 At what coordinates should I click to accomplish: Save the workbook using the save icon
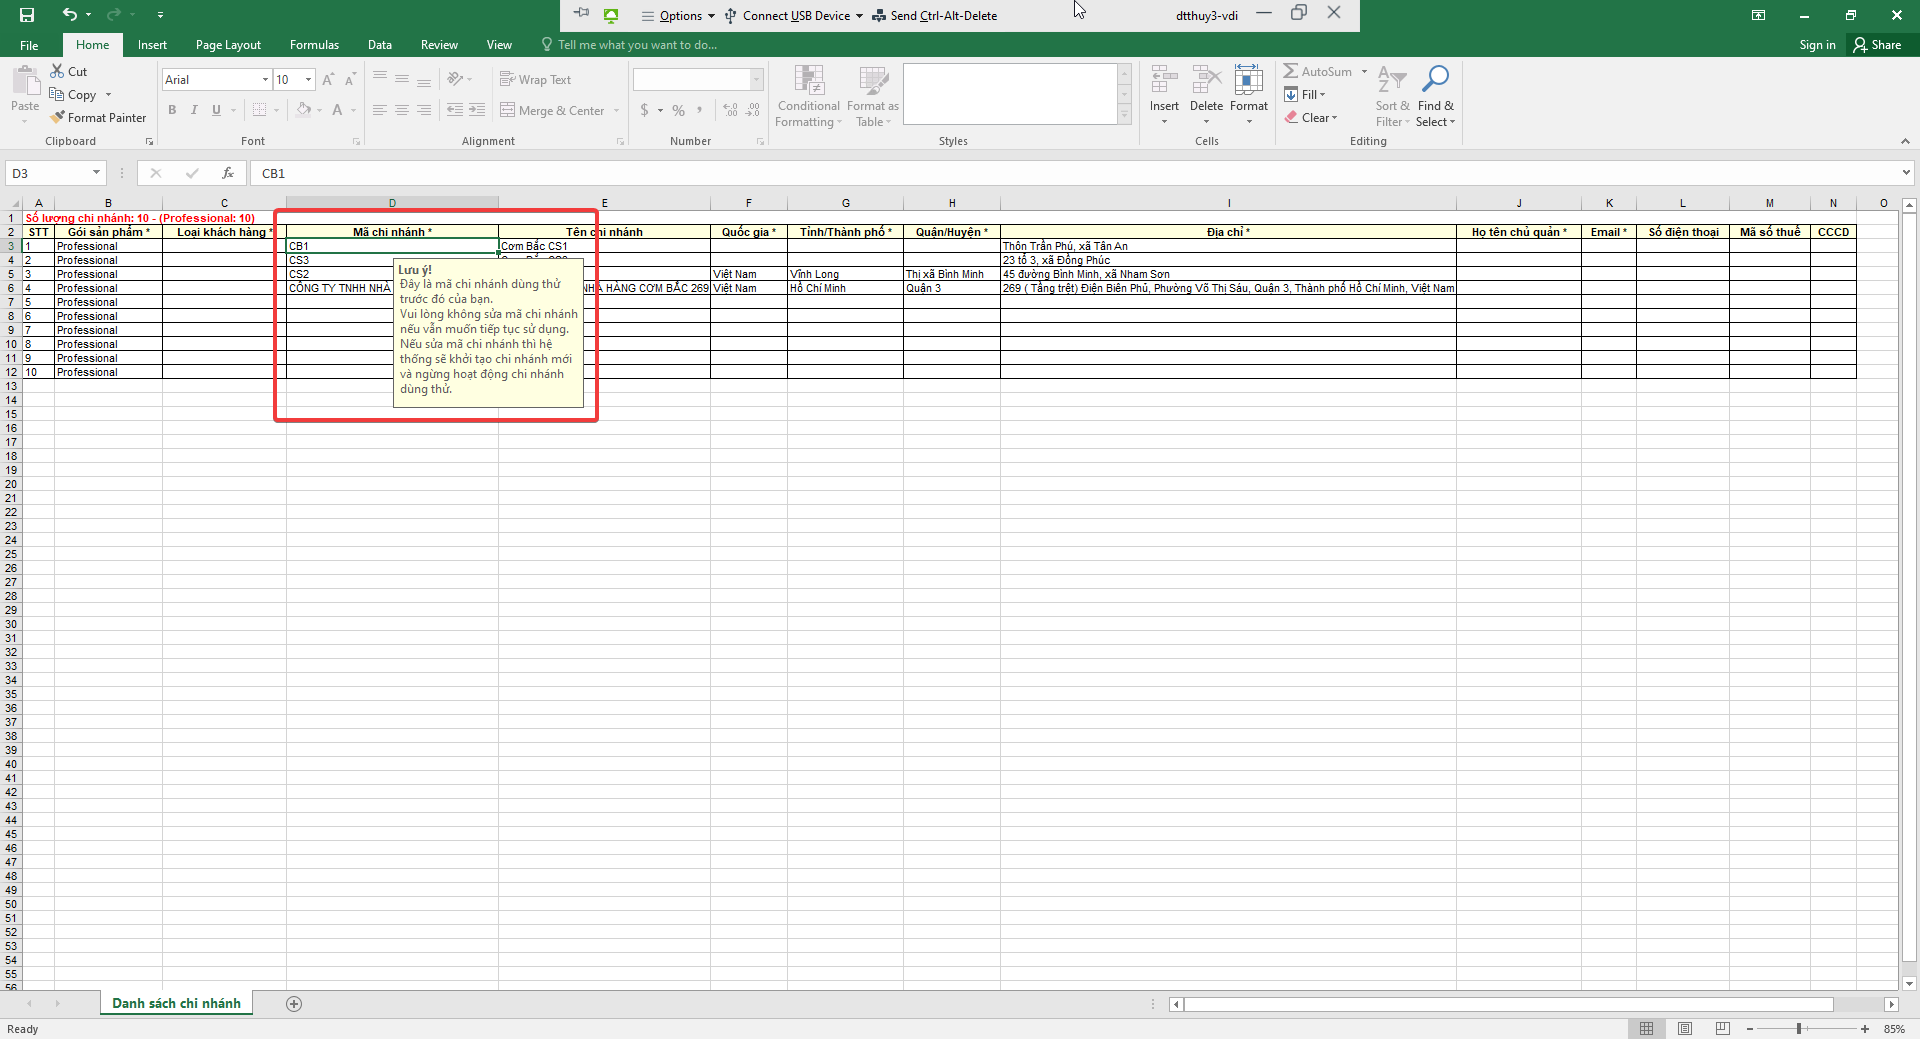click(27, 15)
